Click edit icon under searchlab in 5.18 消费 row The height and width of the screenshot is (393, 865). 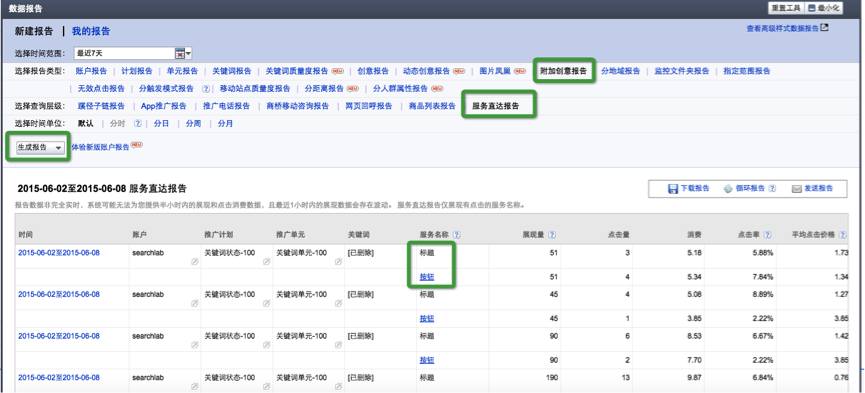(195, 262)
